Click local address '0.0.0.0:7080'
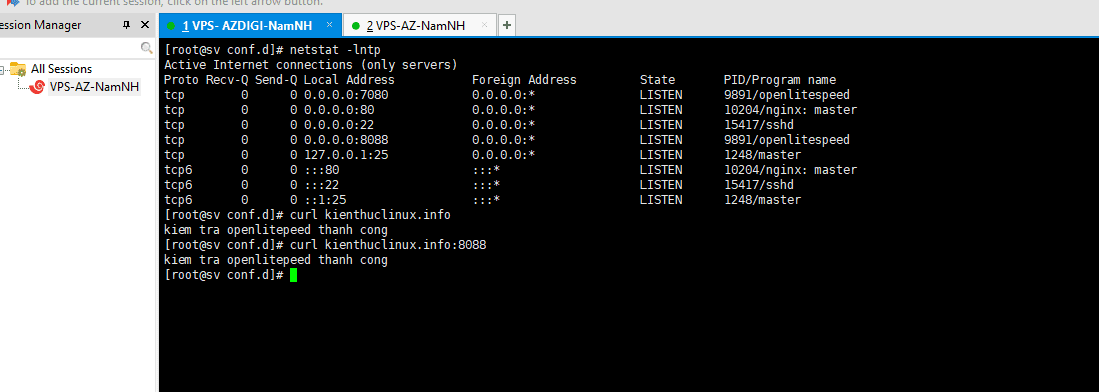 click(x=346, y=95)
